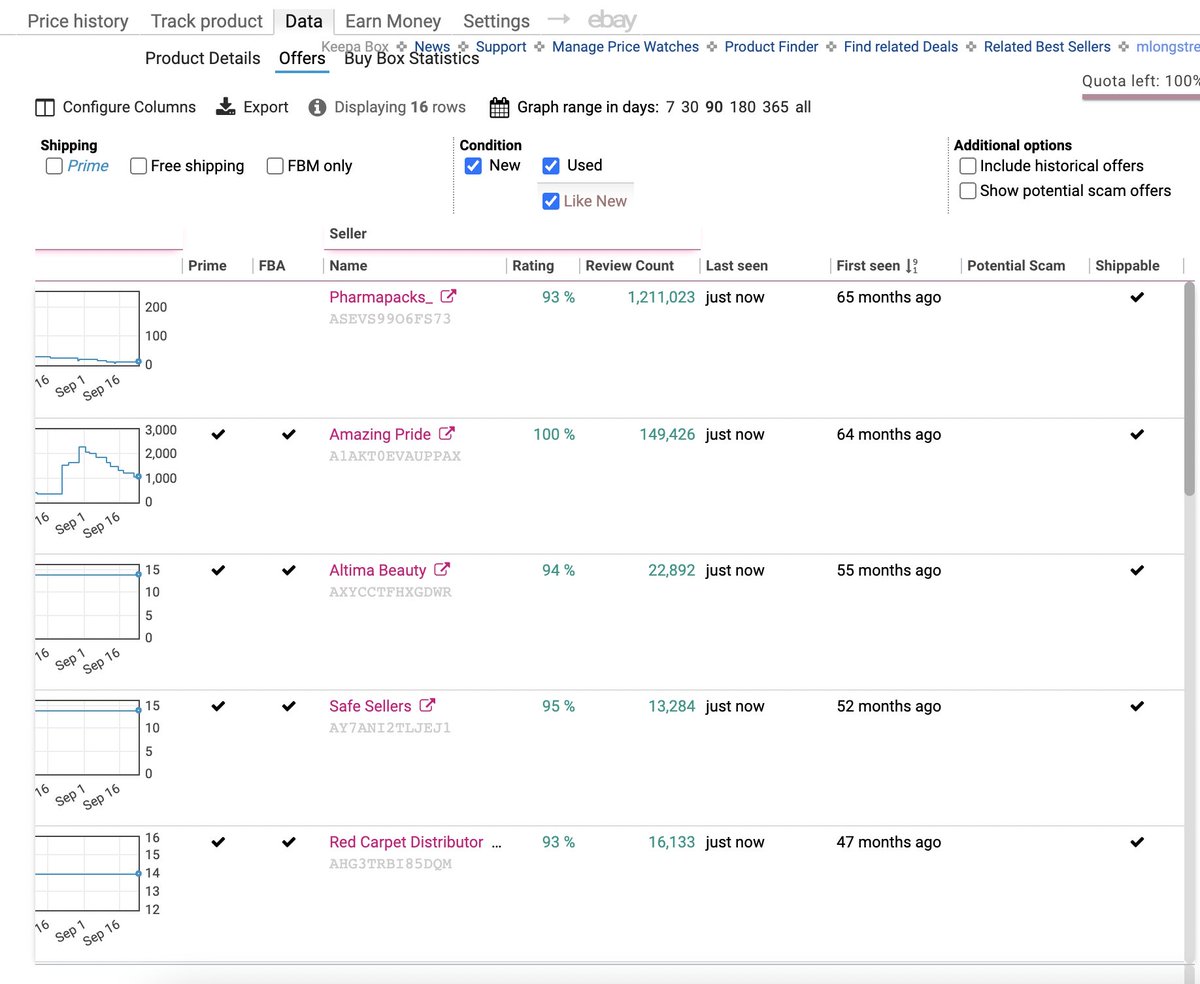Open Altima Beauty external link icon
Image resolution: width=1200 pixels, height=984 pixels.
point(442,570)
